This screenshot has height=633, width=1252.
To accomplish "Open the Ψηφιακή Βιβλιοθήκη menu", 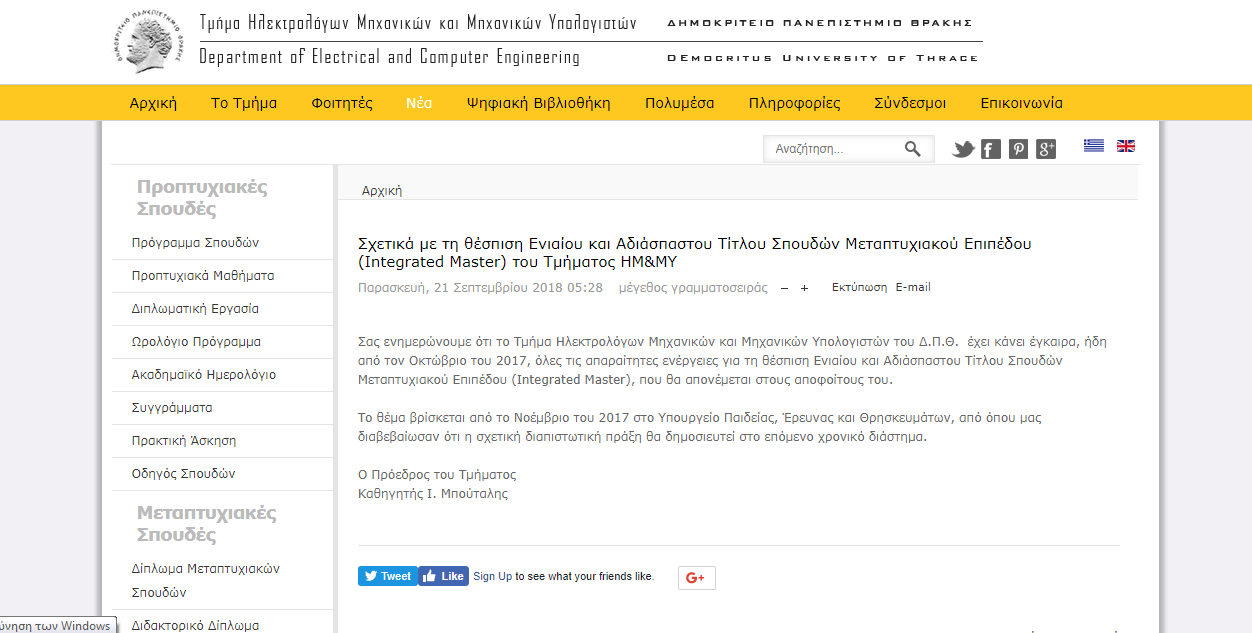I will tap(538, 103).
